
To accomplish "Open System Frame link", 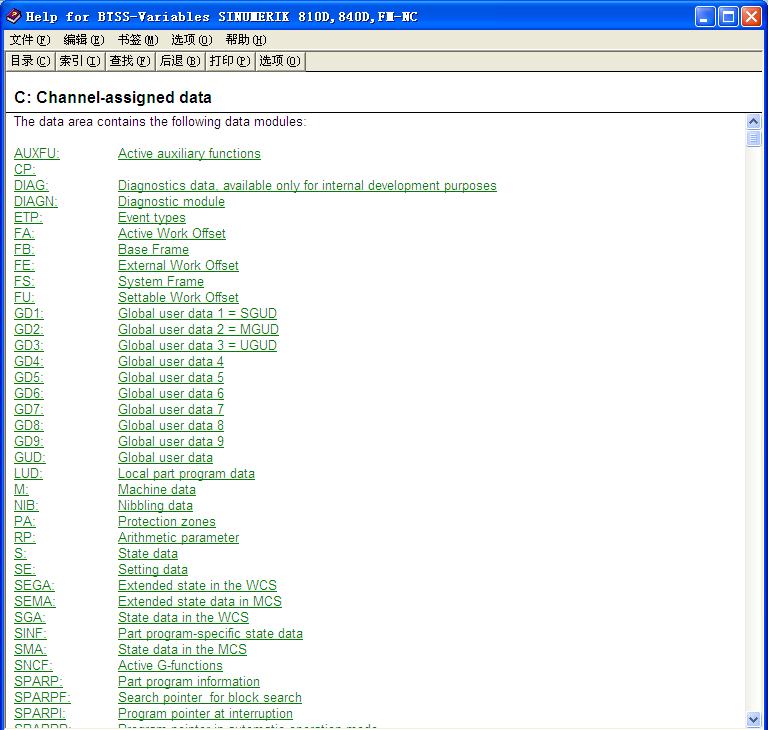I will 161,281.
